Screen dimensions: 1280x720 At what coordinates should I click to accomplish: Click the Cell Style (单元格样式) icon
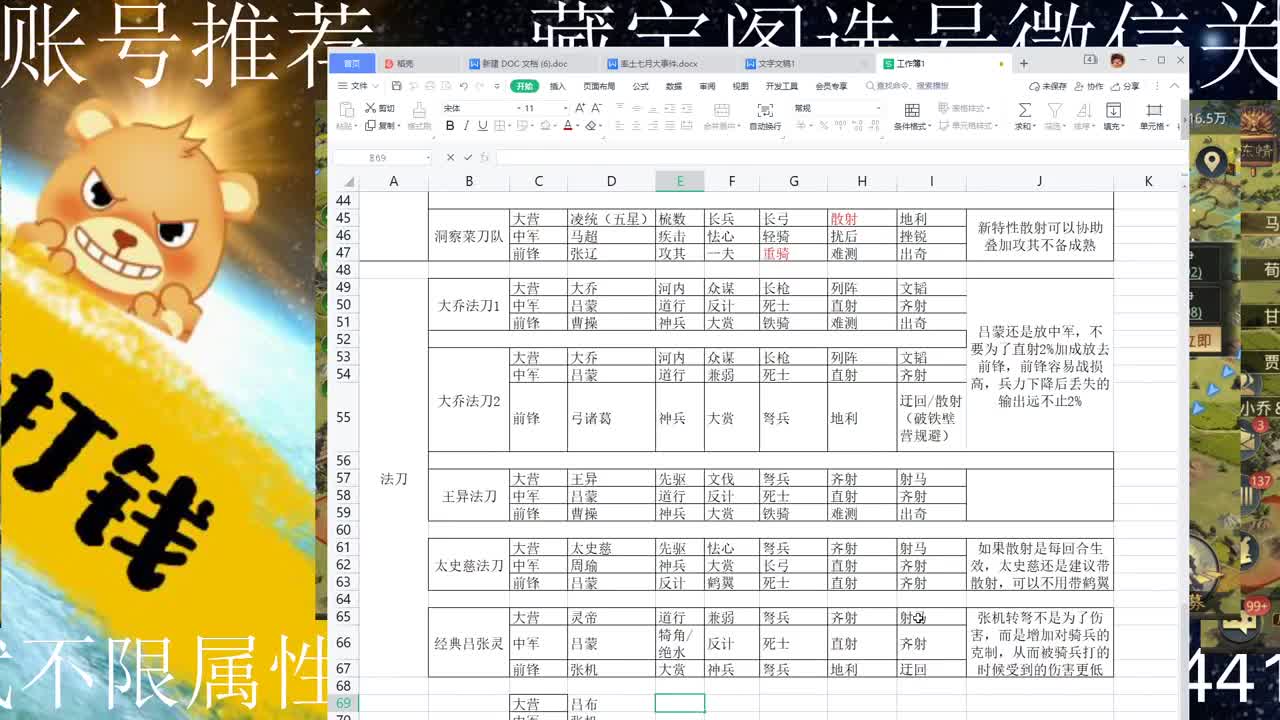945,126
